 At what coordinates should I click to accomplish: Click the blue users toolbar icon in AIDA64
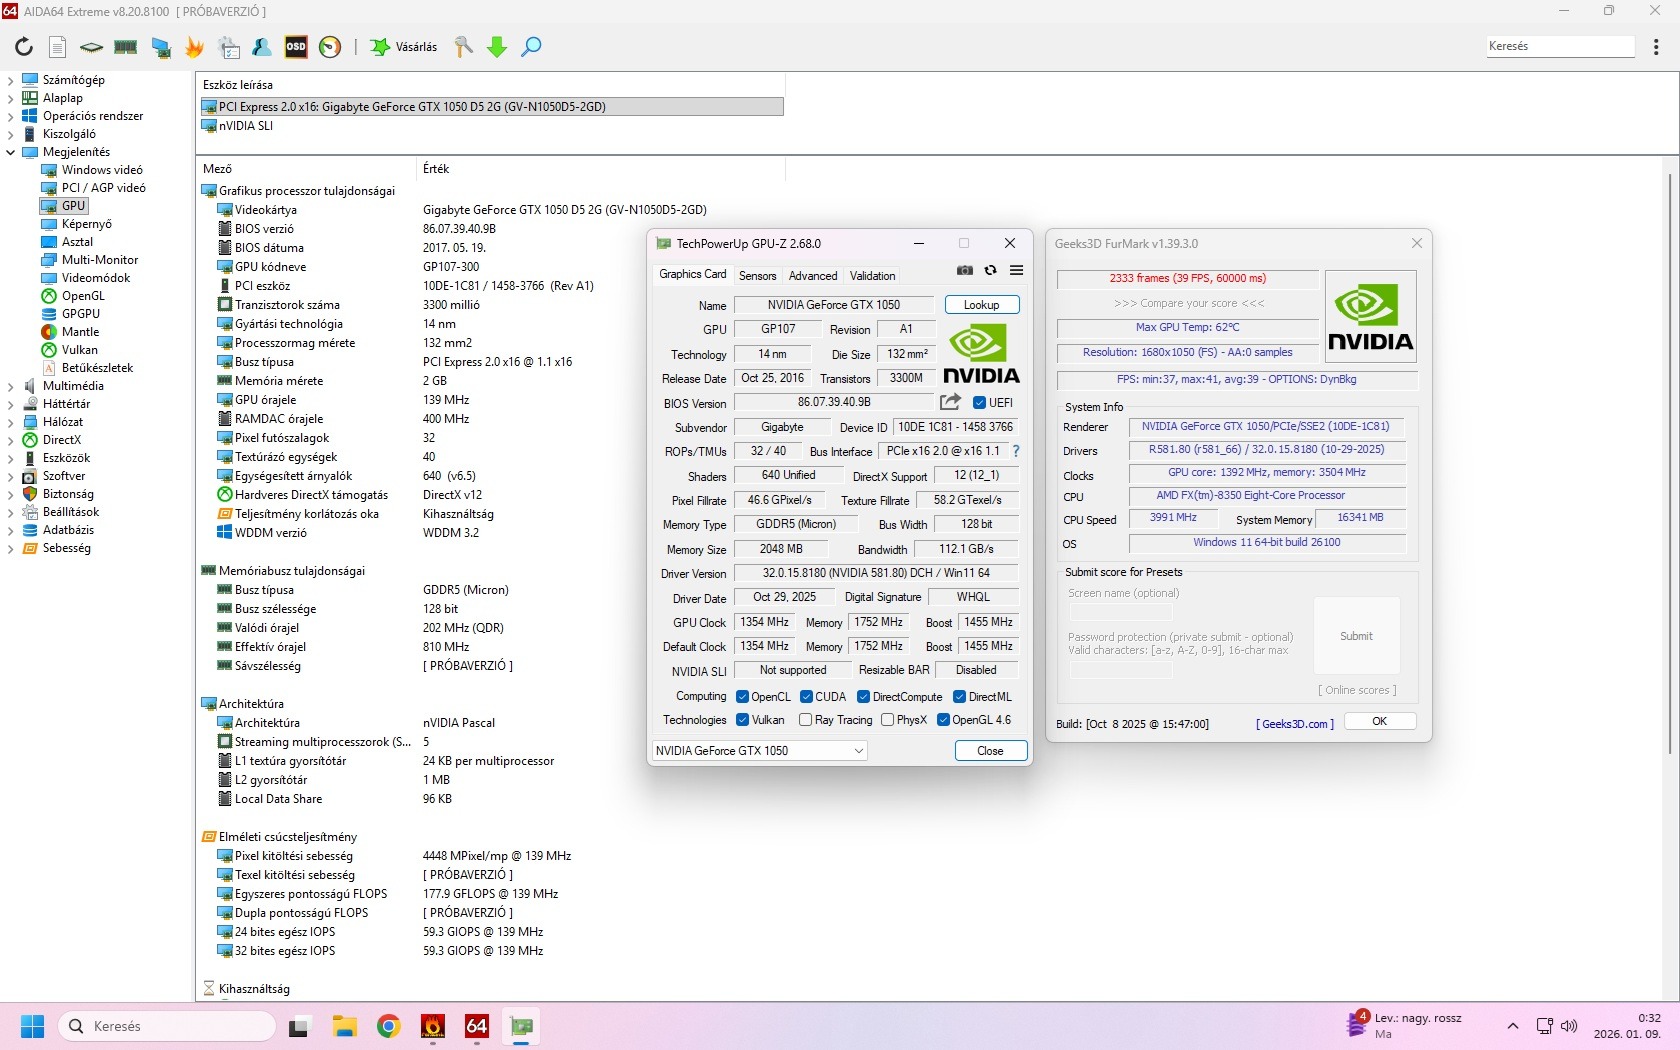pyautogui.click(x=262, y=47)
